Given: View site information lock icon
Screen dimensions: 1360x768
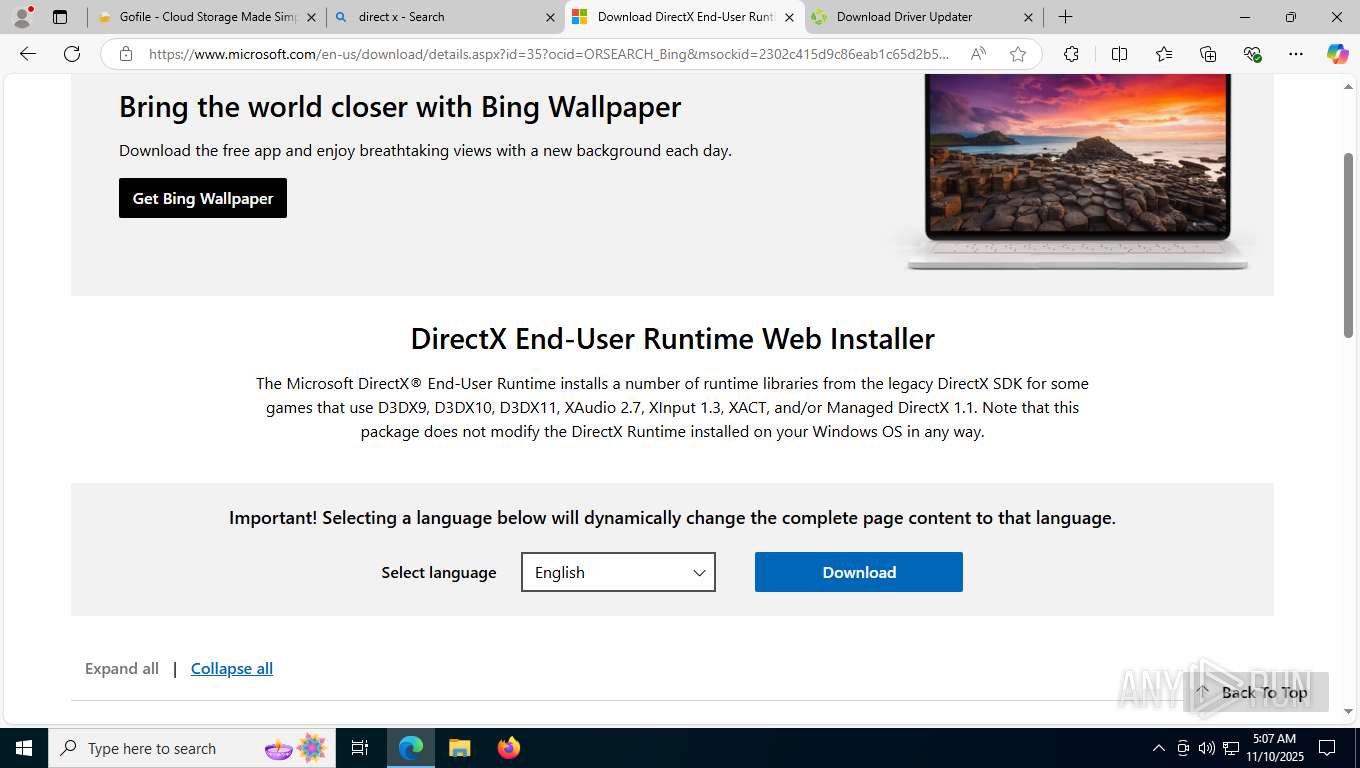Looking at the screenshot, I should (x=126, y=54).
